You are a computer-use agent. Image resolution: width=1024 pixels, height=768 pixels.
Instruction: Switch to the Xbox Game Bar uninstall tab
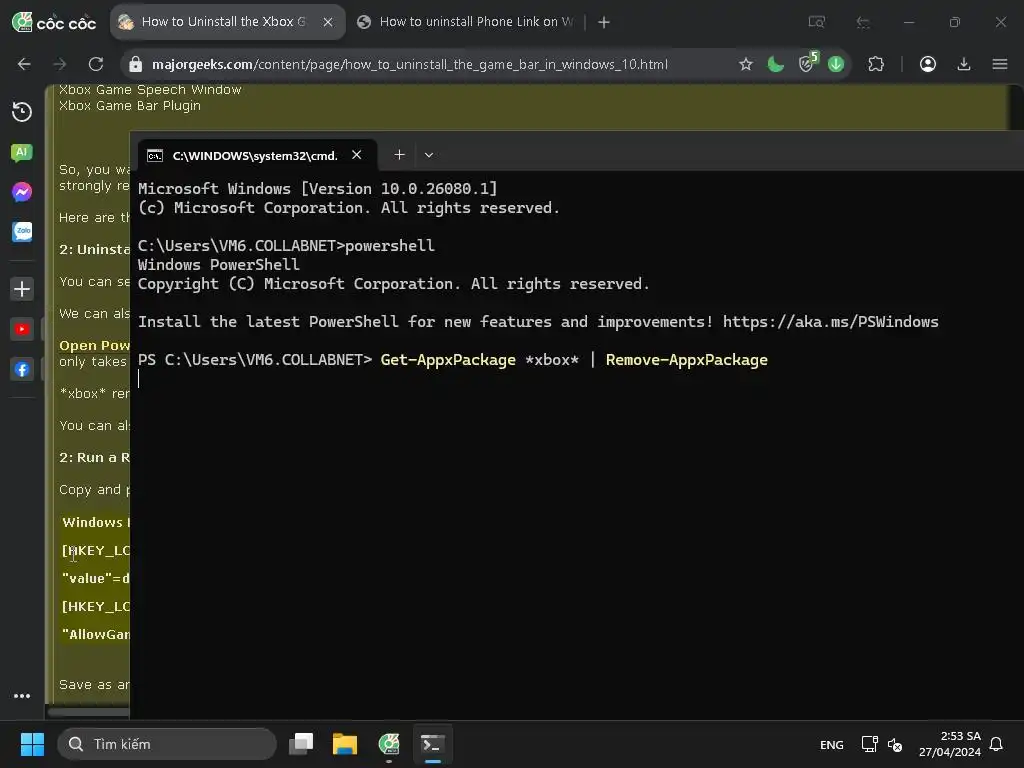[222, 22]
